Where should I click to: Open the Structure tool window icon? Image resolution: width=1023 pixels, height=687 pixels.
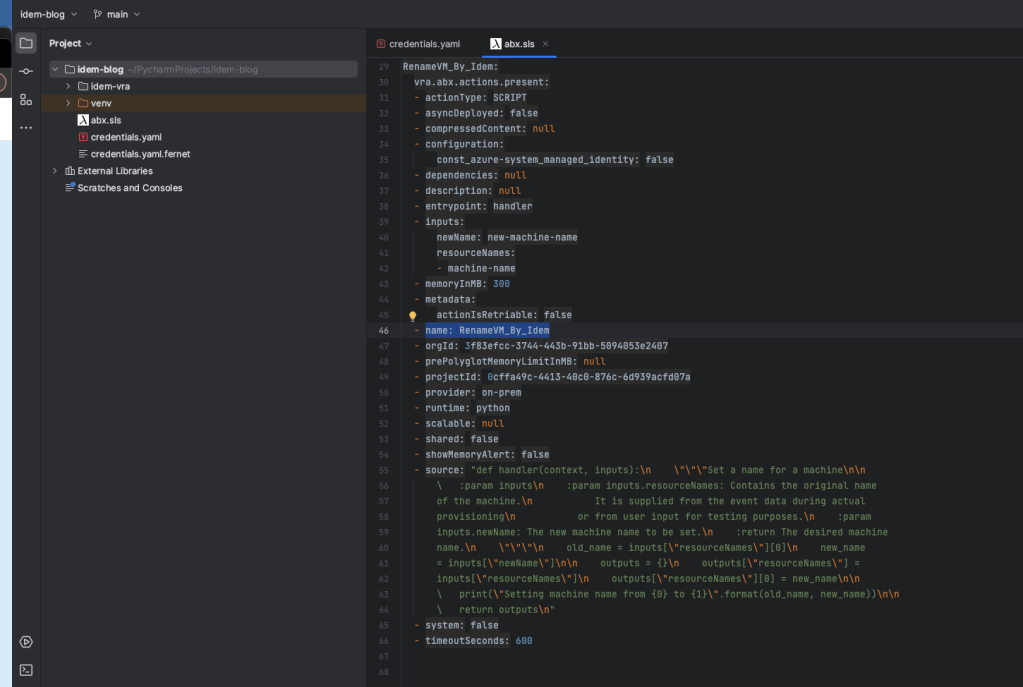tap(26, 99)
